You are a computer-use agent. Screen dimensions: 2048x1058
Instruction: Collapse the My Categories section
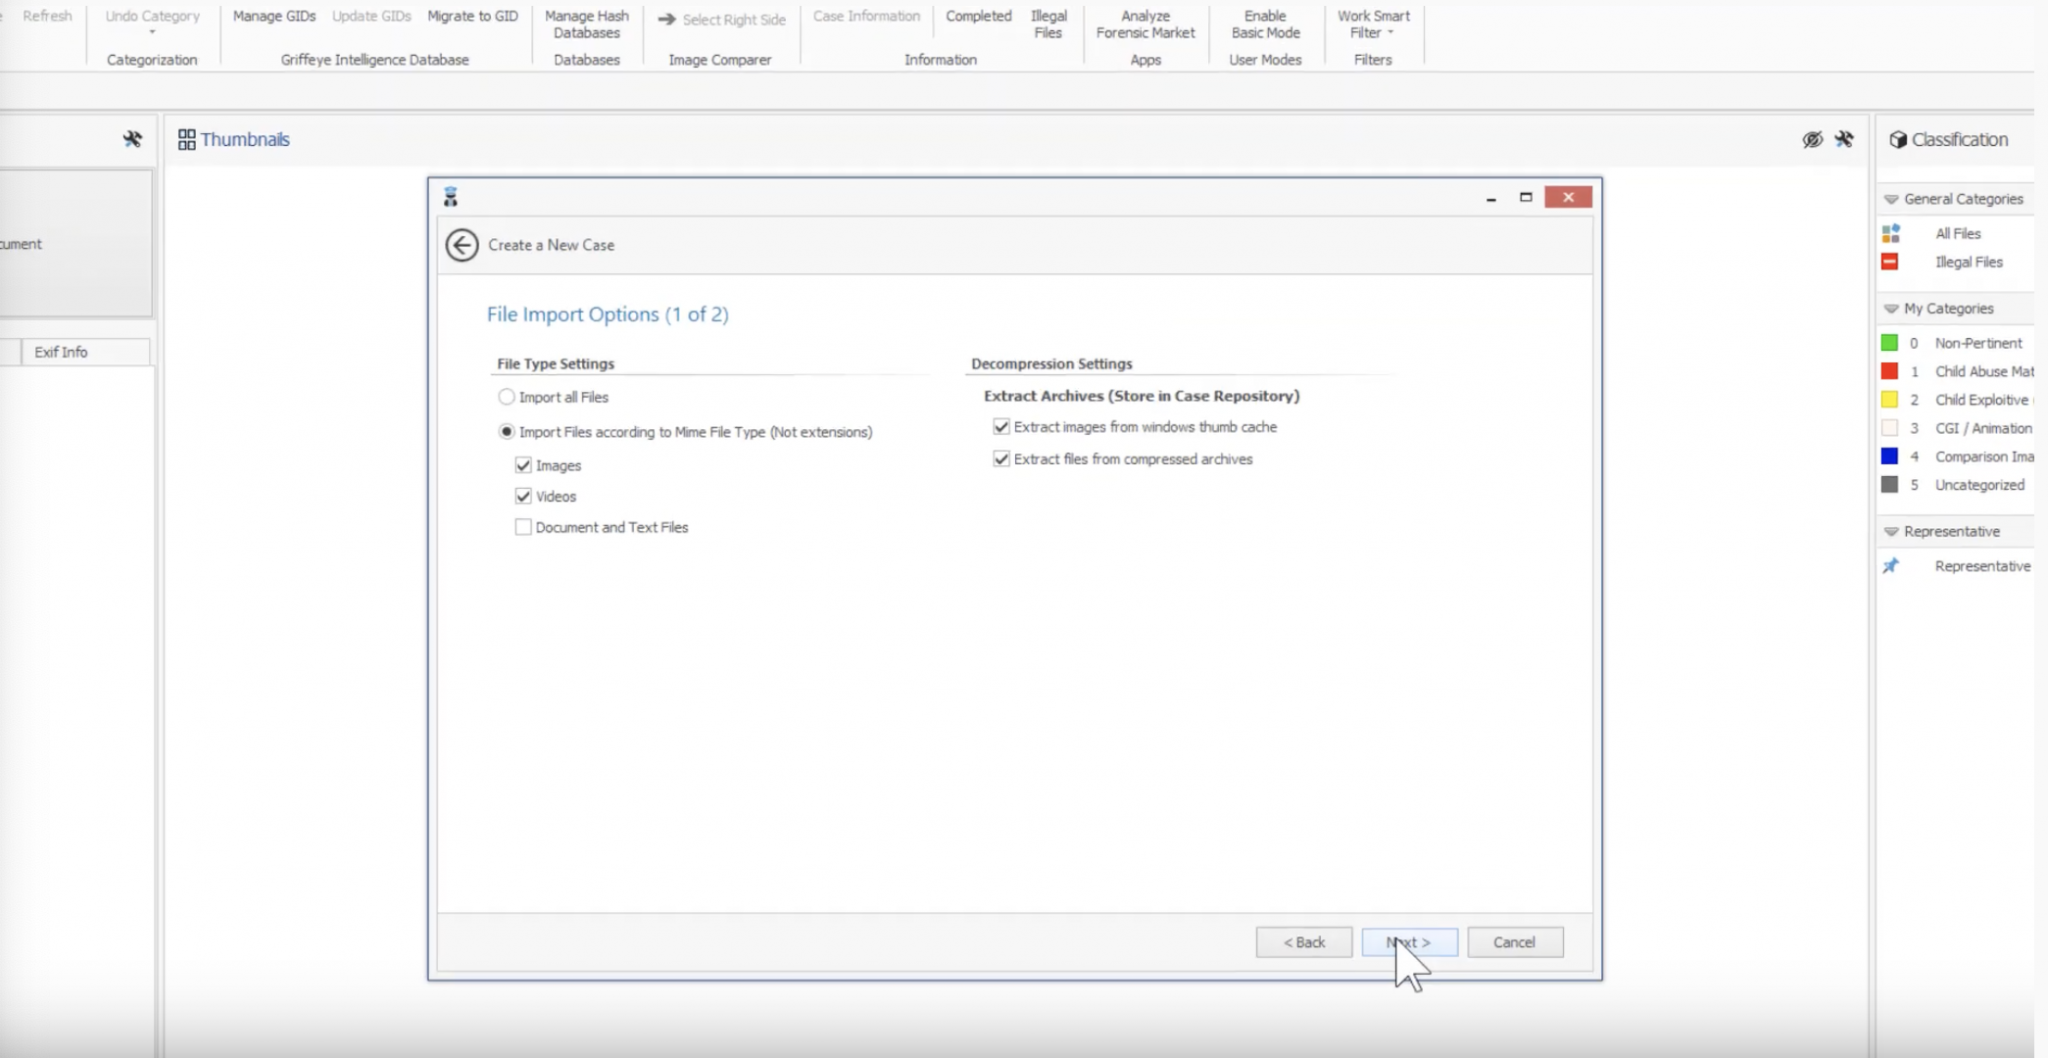[1890, 308]
